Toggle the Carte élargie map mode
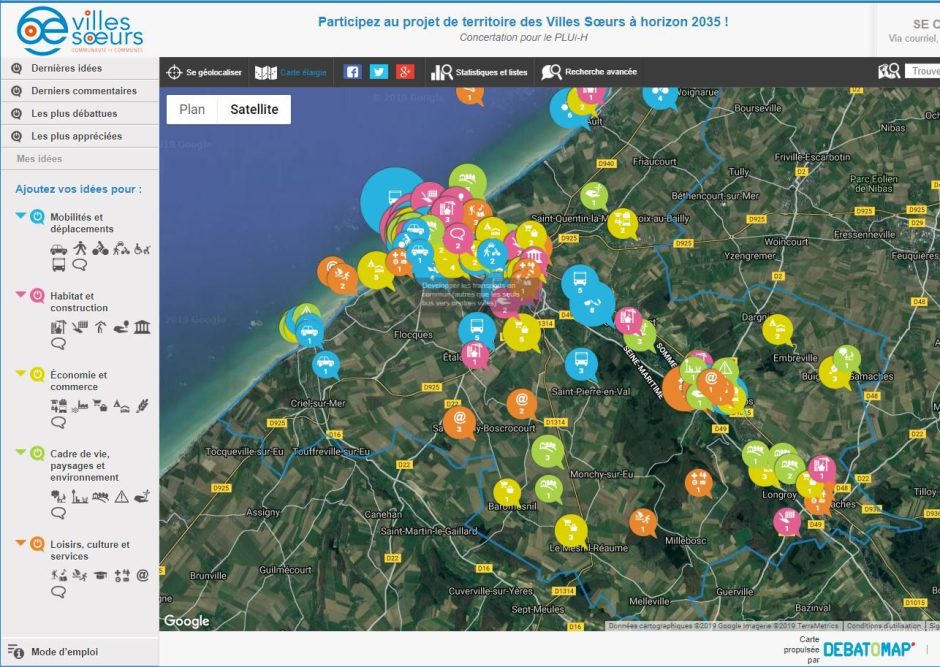The width and height of the screenshot is (940, 667). [x=290, y=72]
